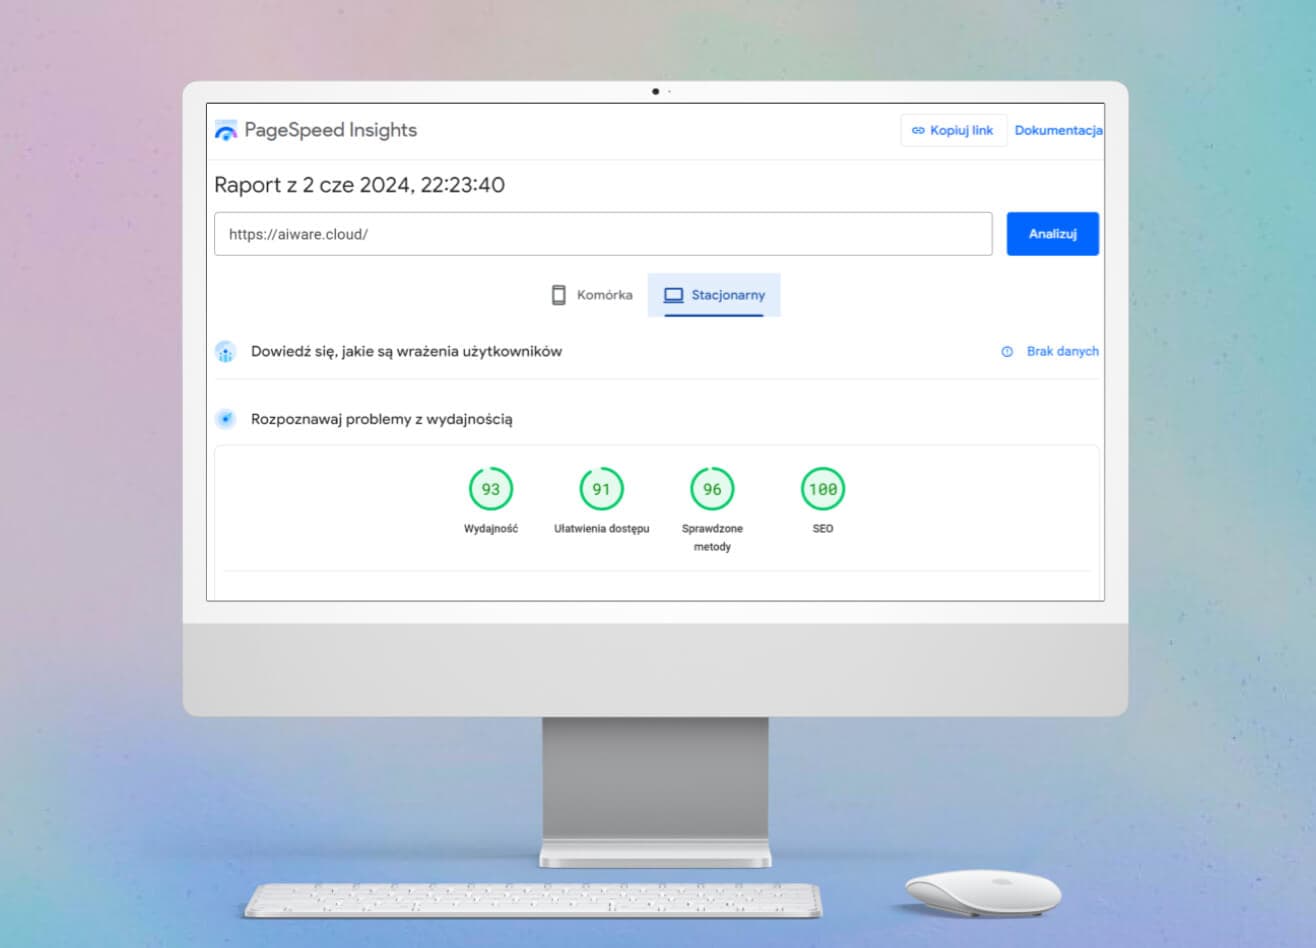Click the SEO label

click(823, 529)
